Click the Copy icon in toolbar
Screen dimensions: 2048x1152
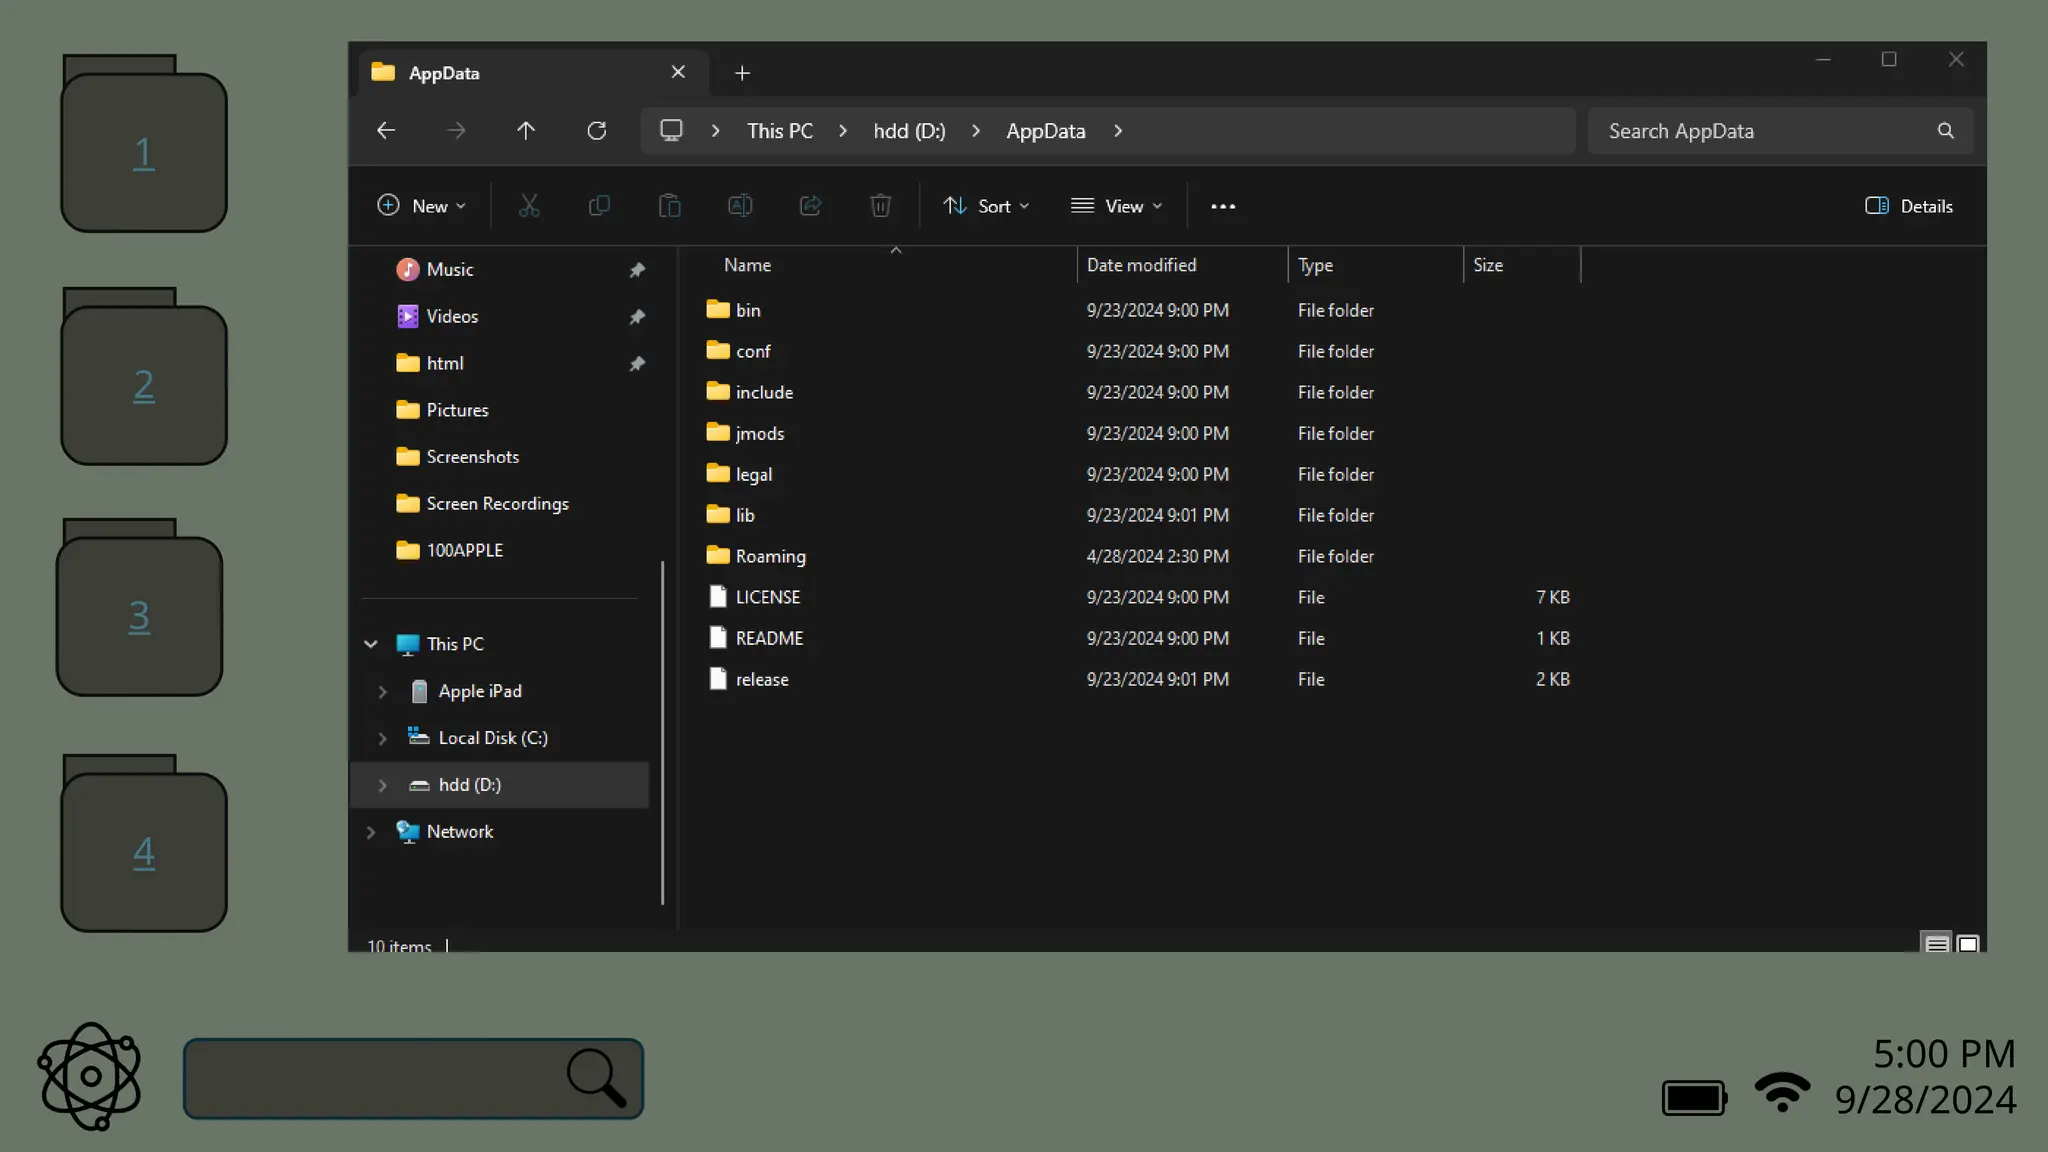pos(599,206)
